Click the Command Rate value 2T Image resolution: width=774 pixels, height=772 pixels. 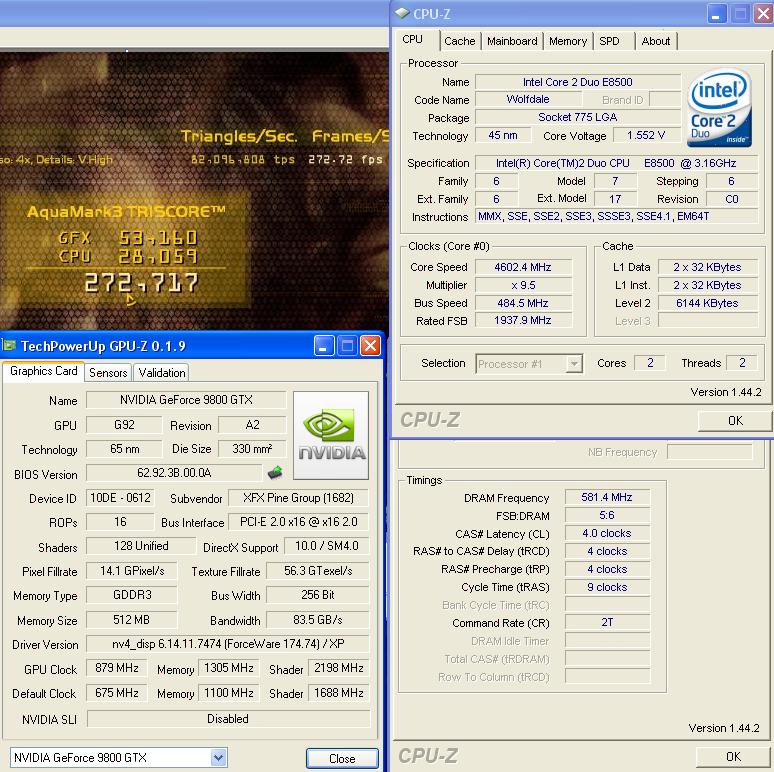pos(607,622)
